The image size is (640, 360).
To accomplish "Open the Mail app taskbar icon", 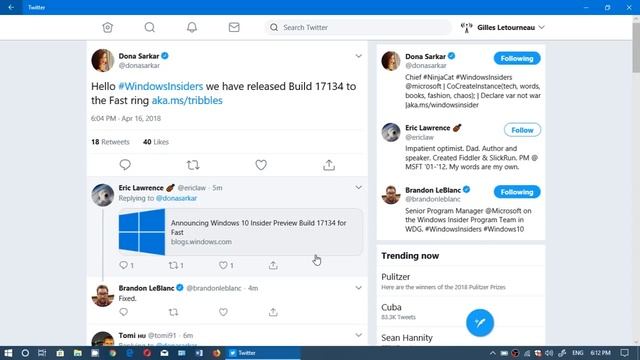I will click(164, 353).
